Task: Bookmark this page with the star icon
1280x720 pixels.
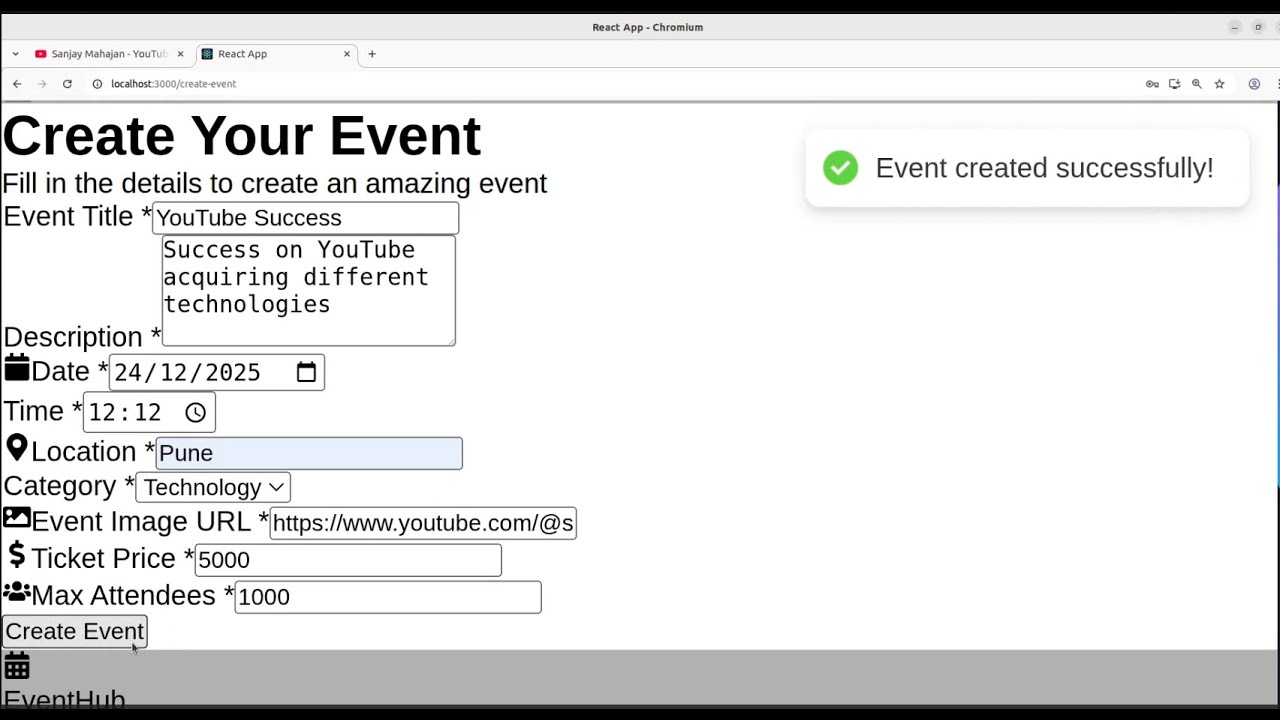Action: pos(1219,84)
